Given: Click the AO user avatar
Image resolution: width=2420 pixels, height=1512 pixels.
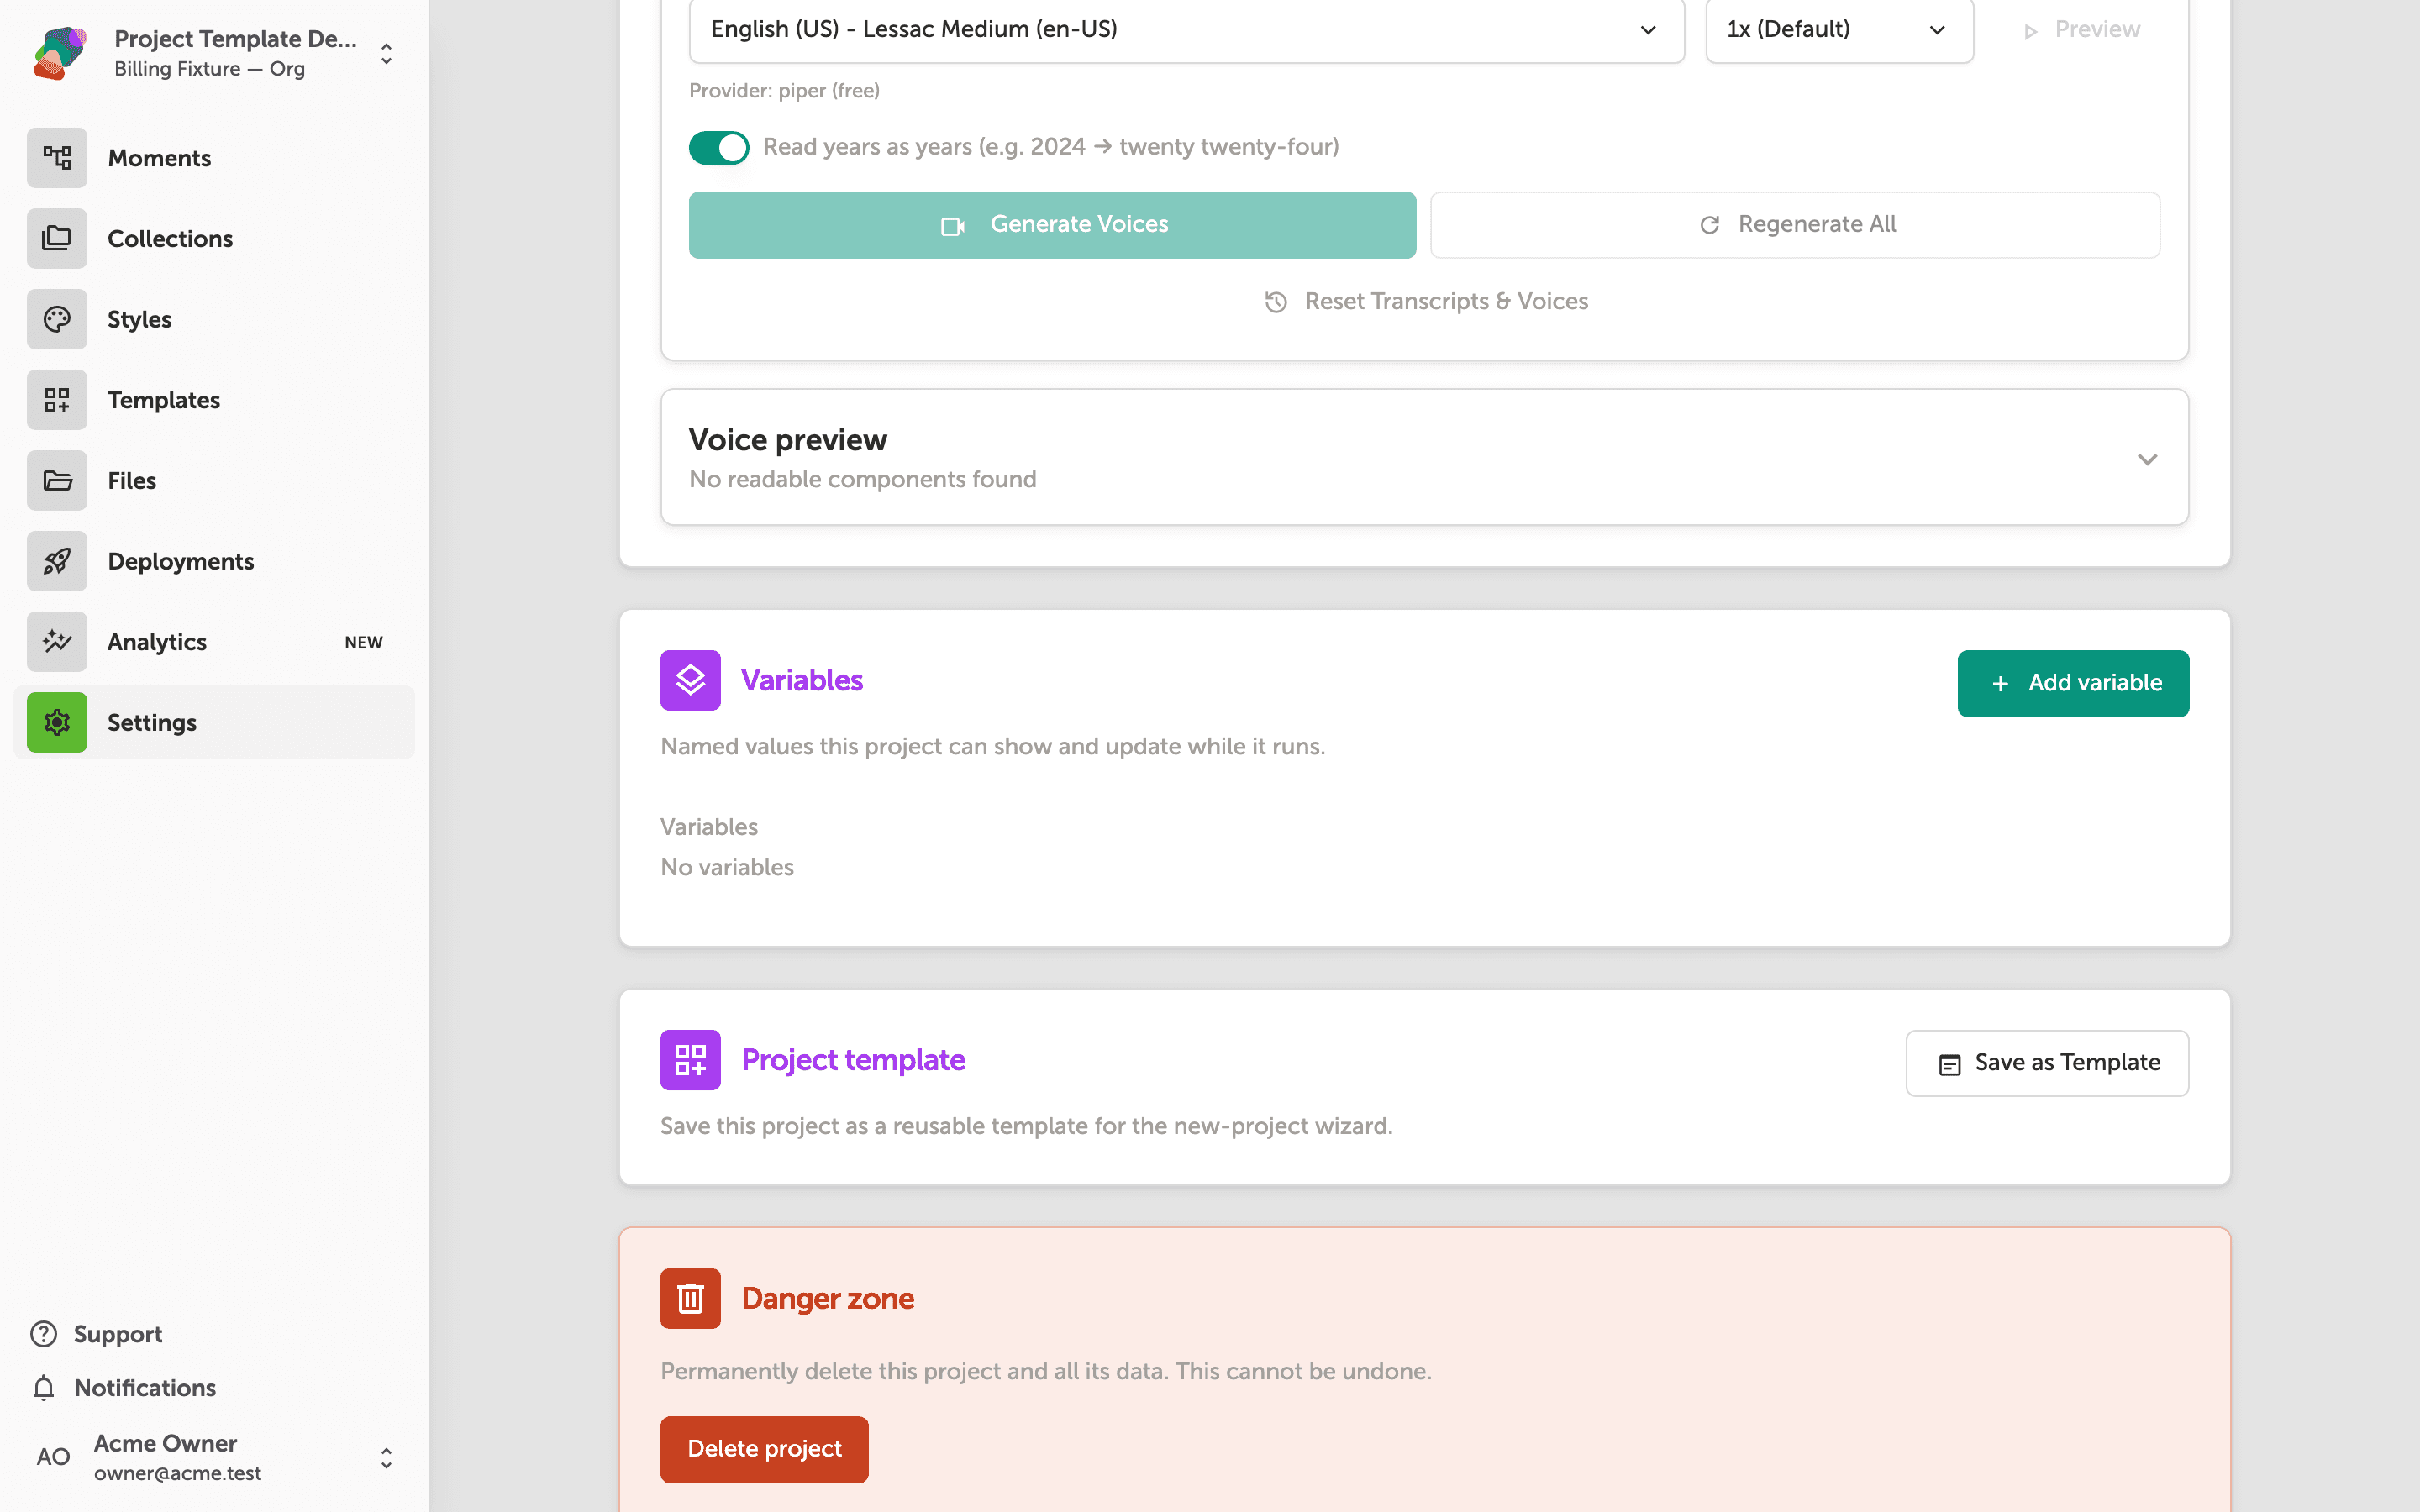Looking at the screenshot, I should [x=53, y=1457].
